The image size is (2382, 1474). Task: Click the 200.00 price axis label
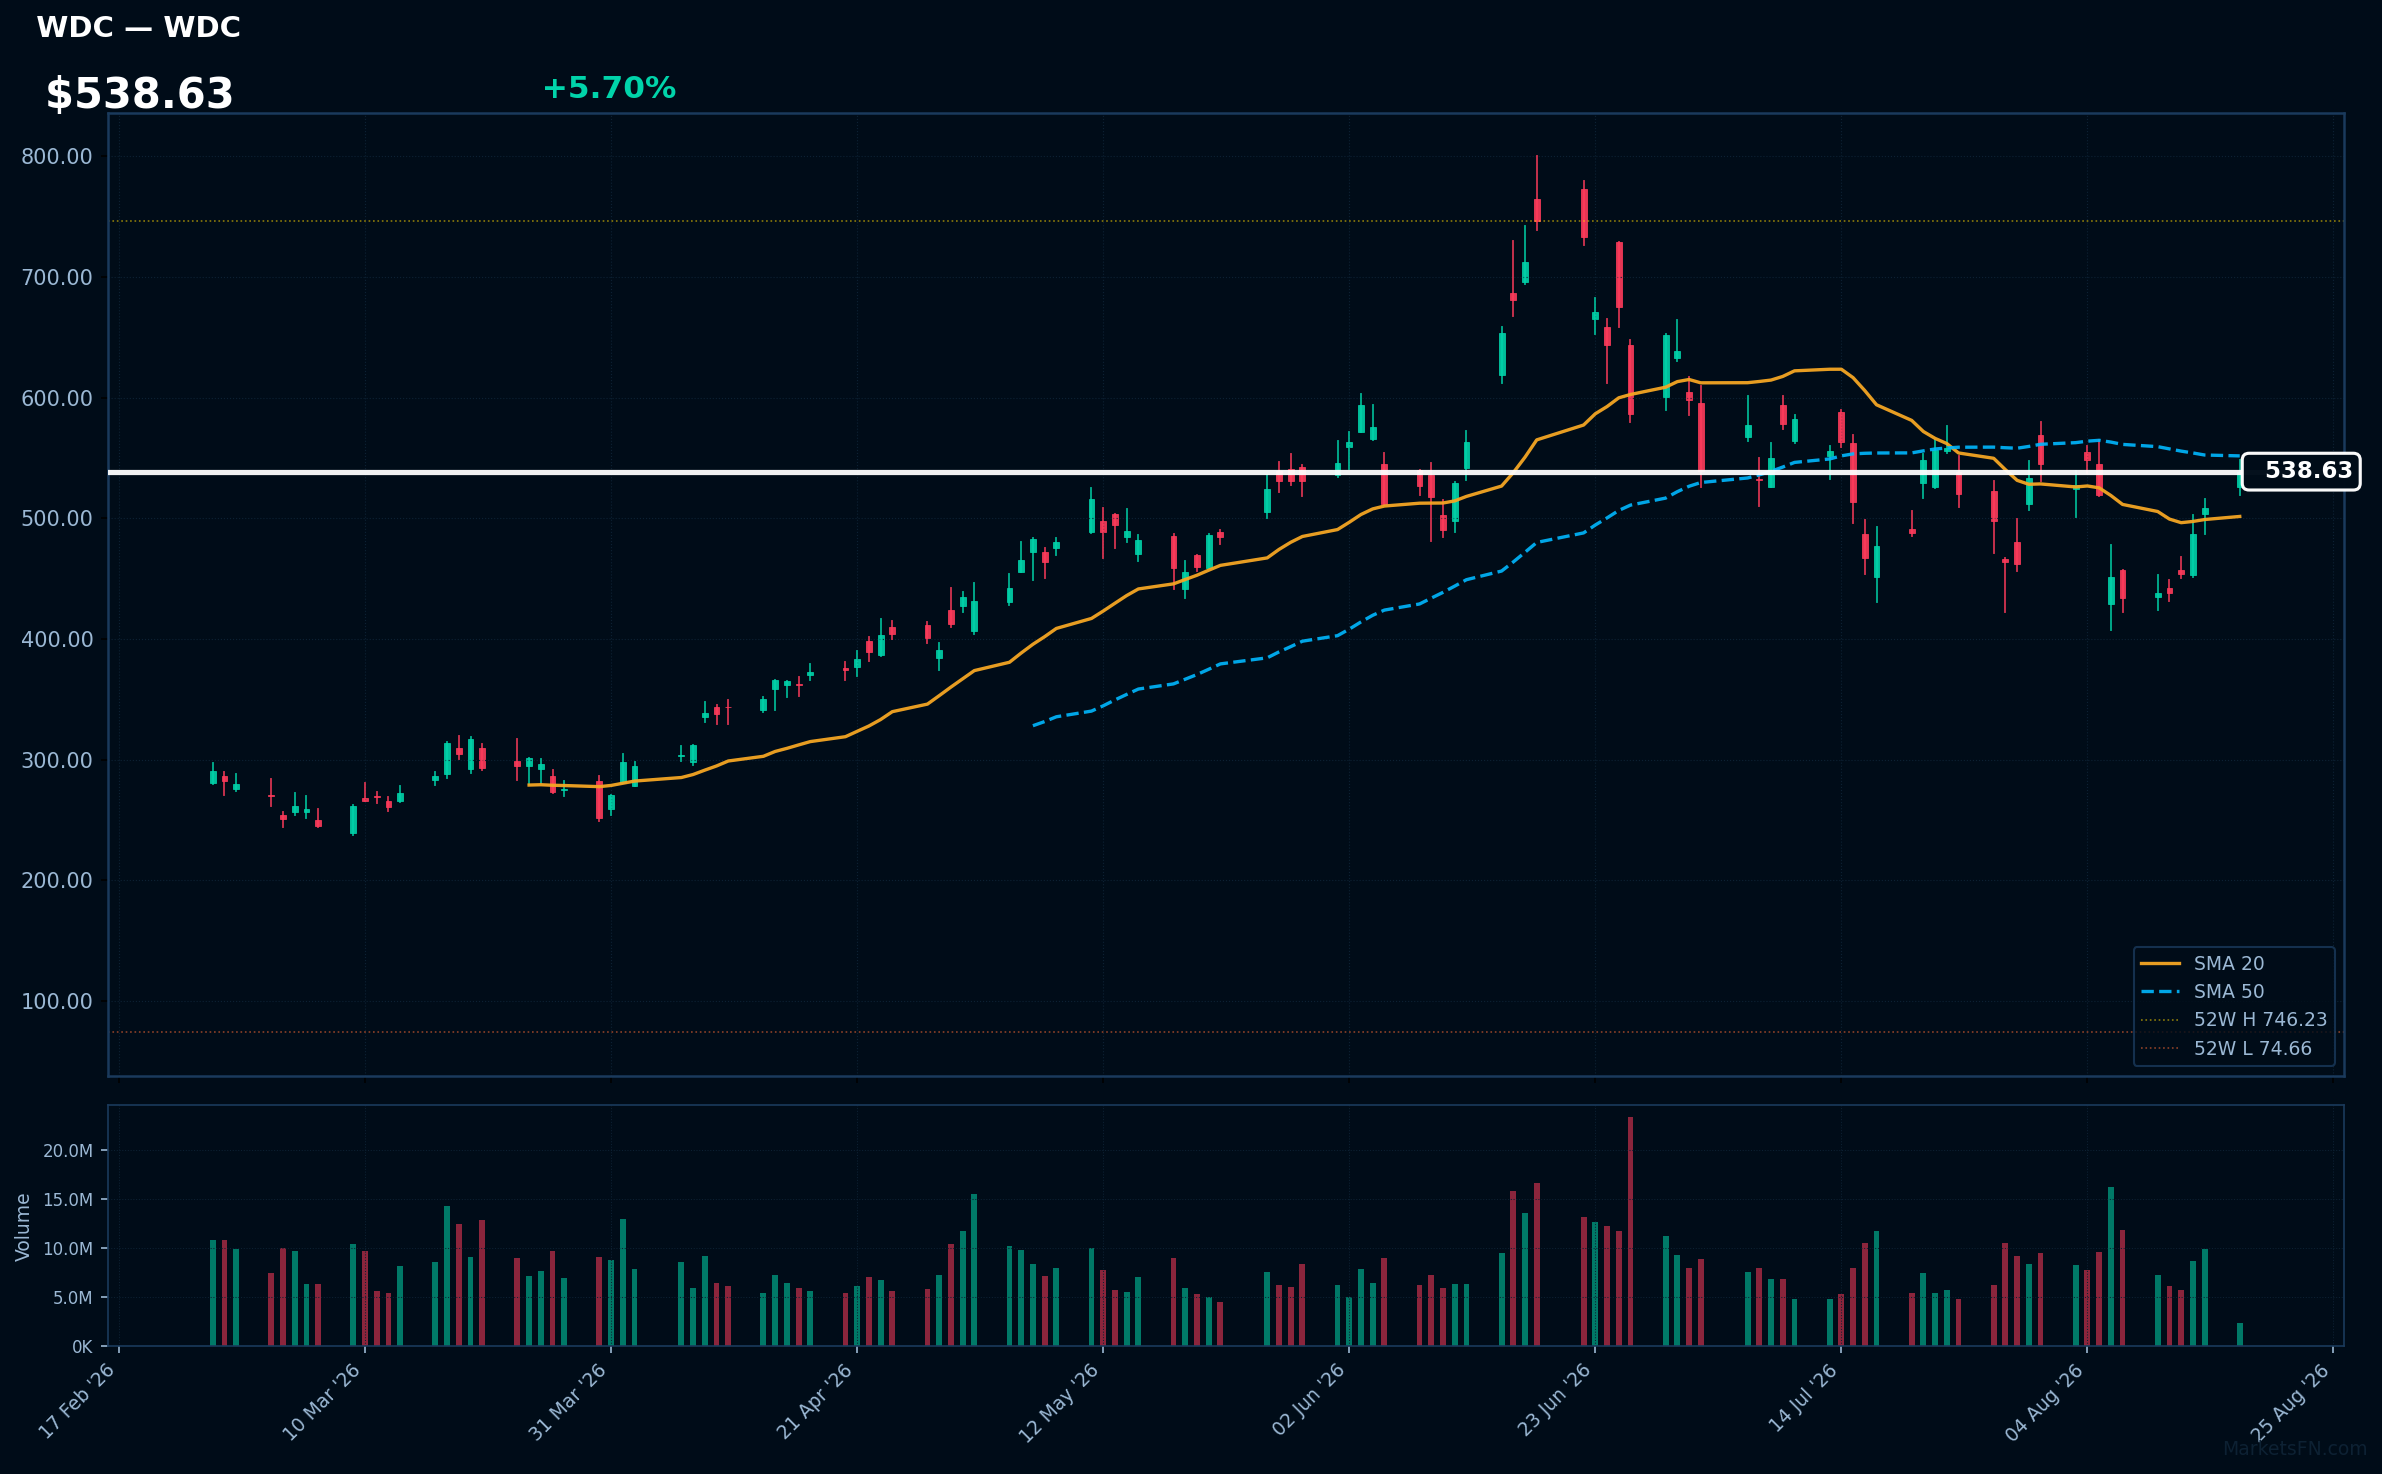pyautogui.click(x=57, y=881)
